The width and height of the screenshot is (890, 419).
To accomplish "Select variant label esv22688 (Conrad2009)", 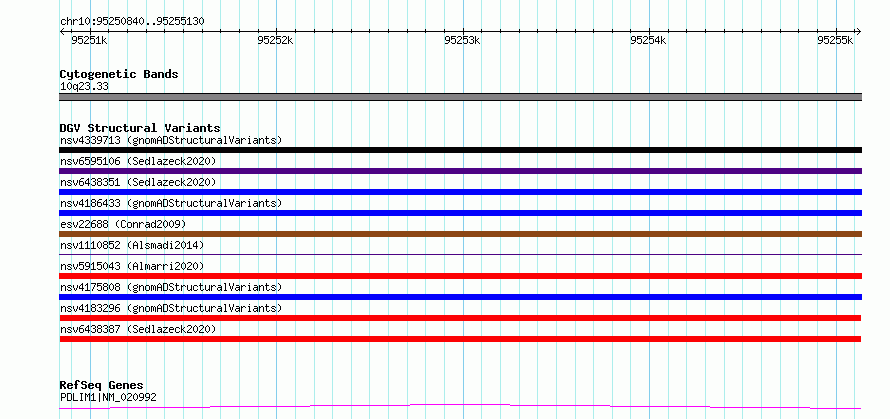I will click(123, 224).
